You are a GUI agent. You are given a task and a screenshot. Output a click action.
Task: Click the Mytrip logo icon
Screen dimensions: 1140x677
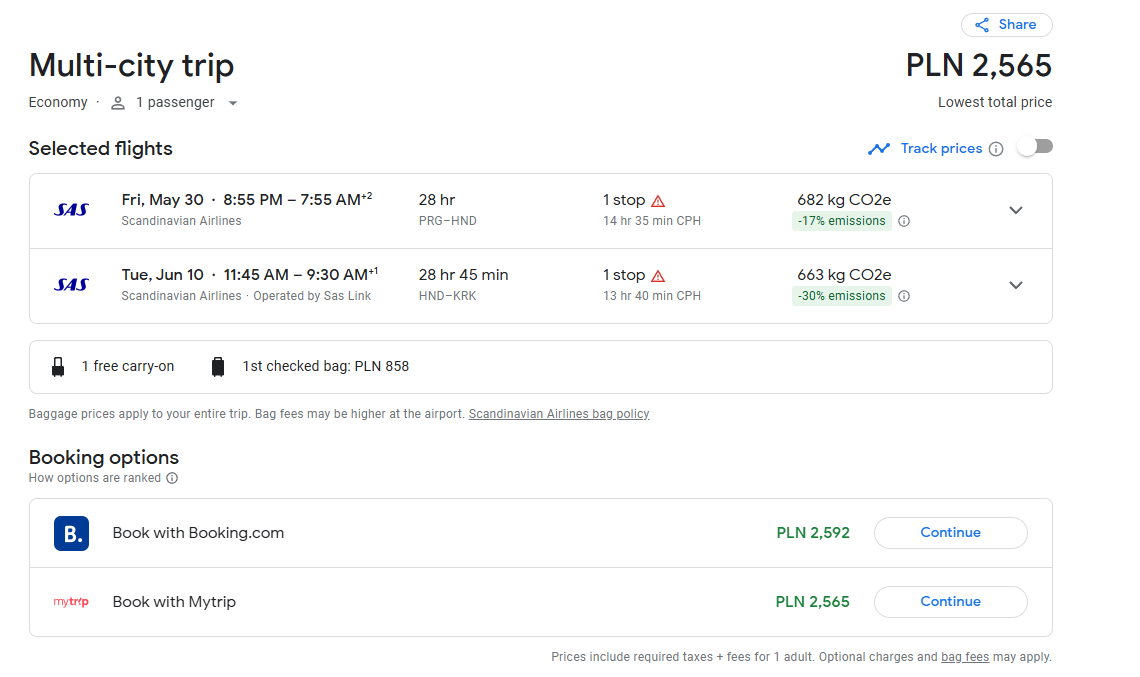pyautogui.click(x=71, y=601)
